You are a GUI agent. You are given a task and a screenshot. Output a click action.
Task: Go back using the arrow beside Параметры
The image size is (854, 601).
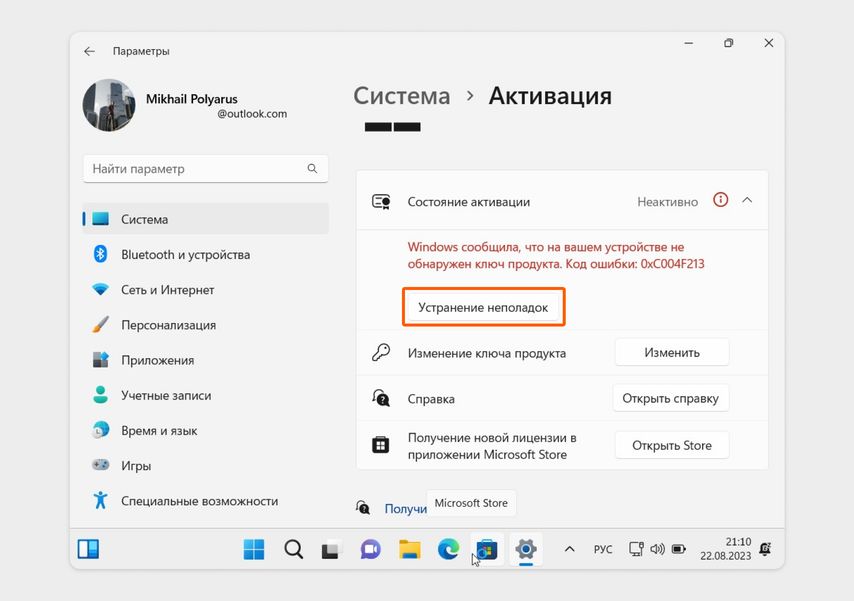[89, 51]
